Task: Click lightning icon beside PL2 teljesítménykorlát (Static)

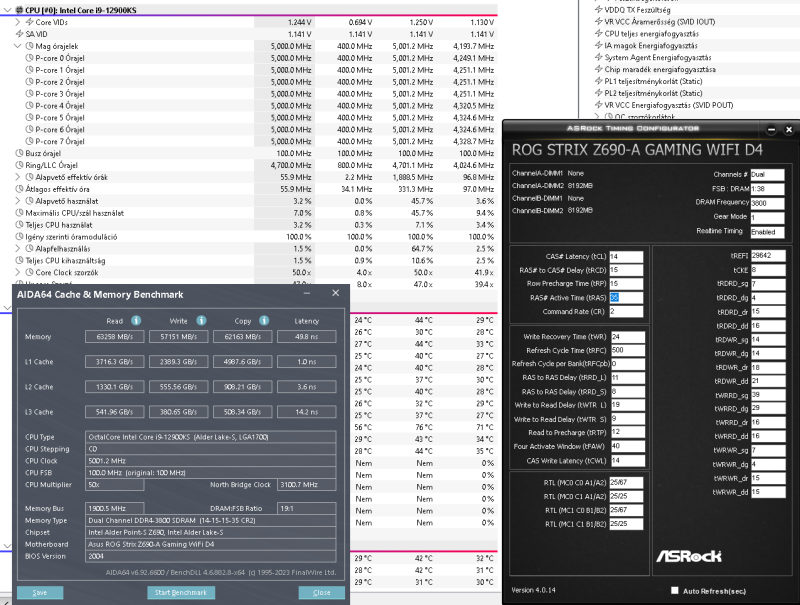Action: click(599, 93)
